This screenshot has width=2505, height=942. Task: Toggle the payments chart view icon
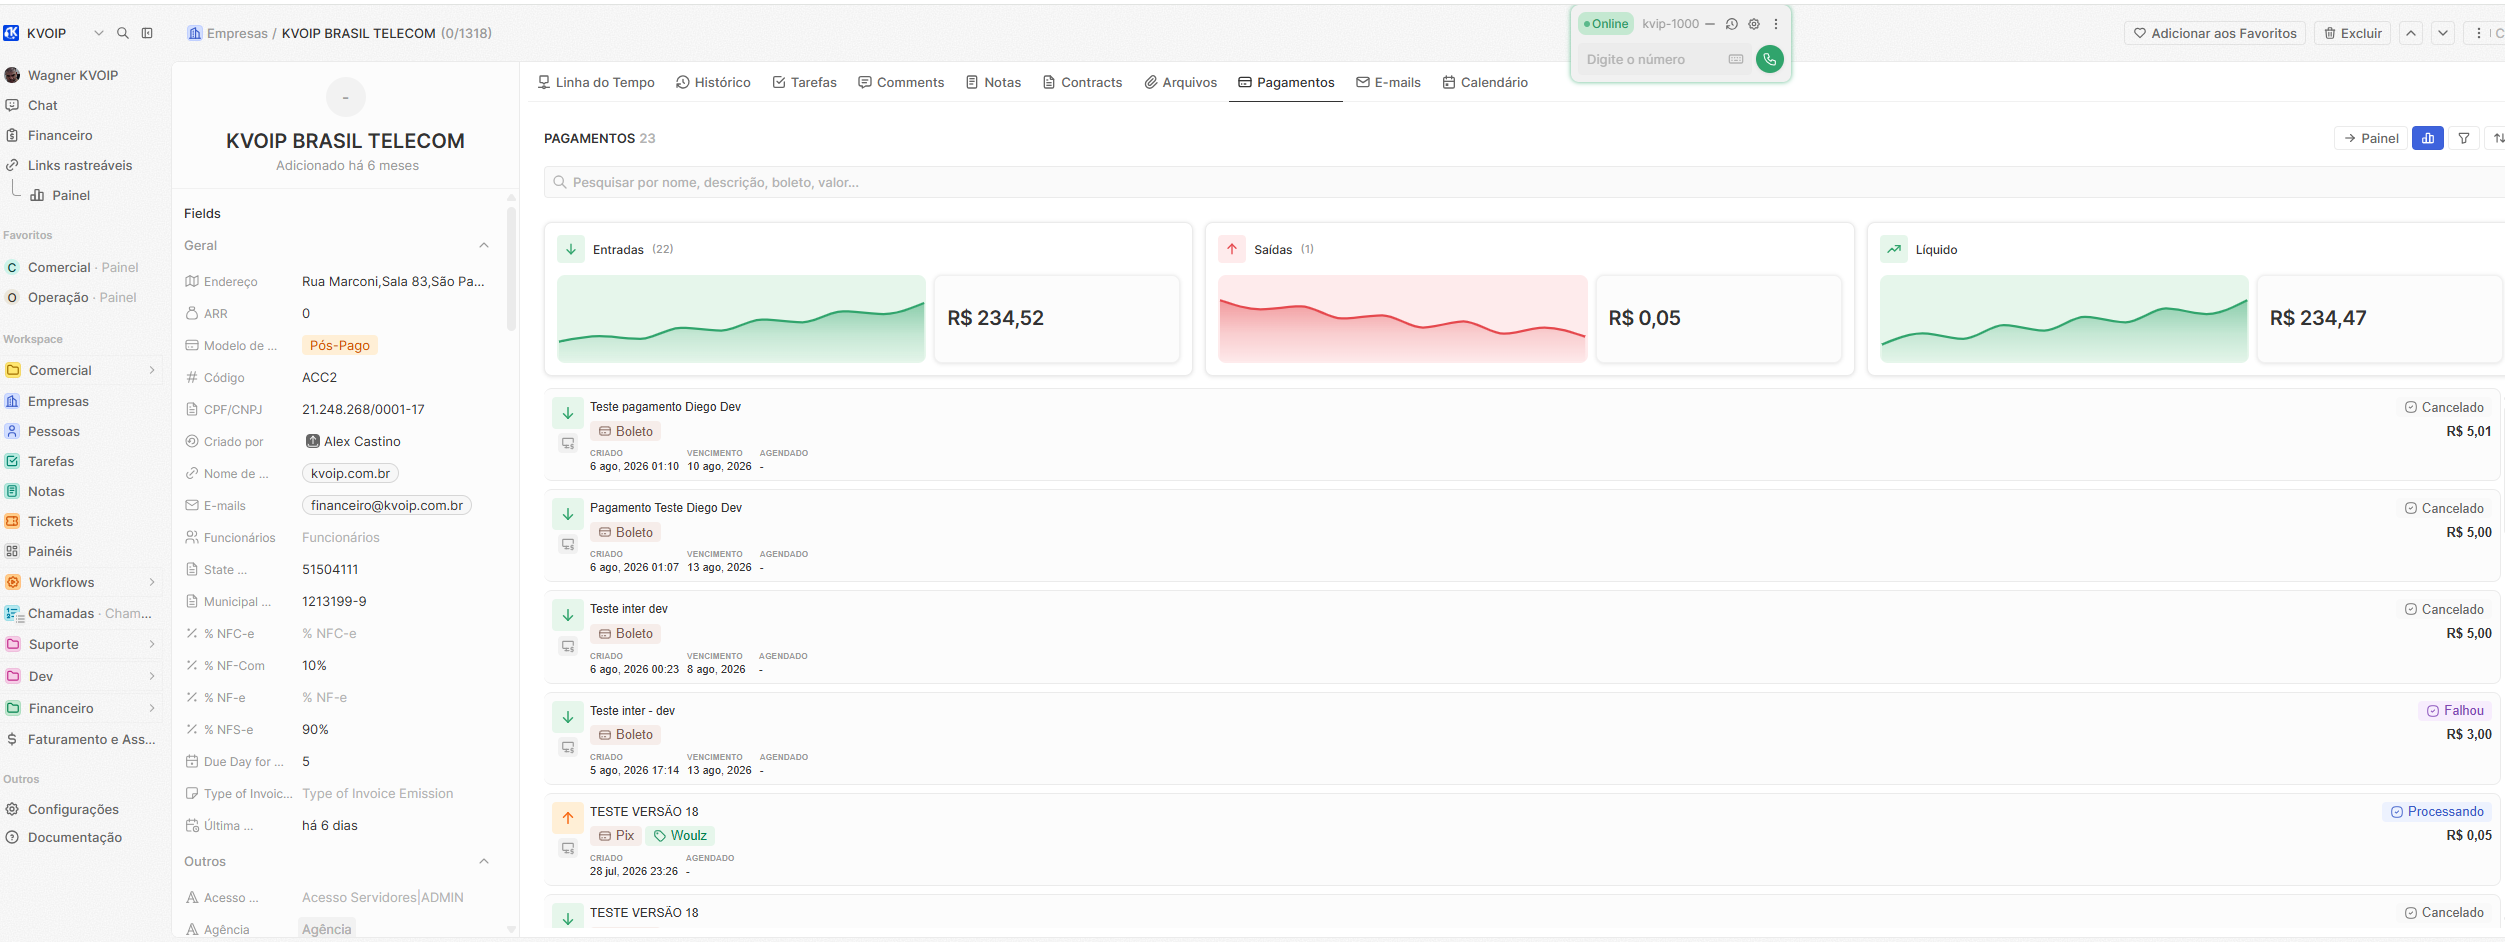click(x=2428, y=138)
